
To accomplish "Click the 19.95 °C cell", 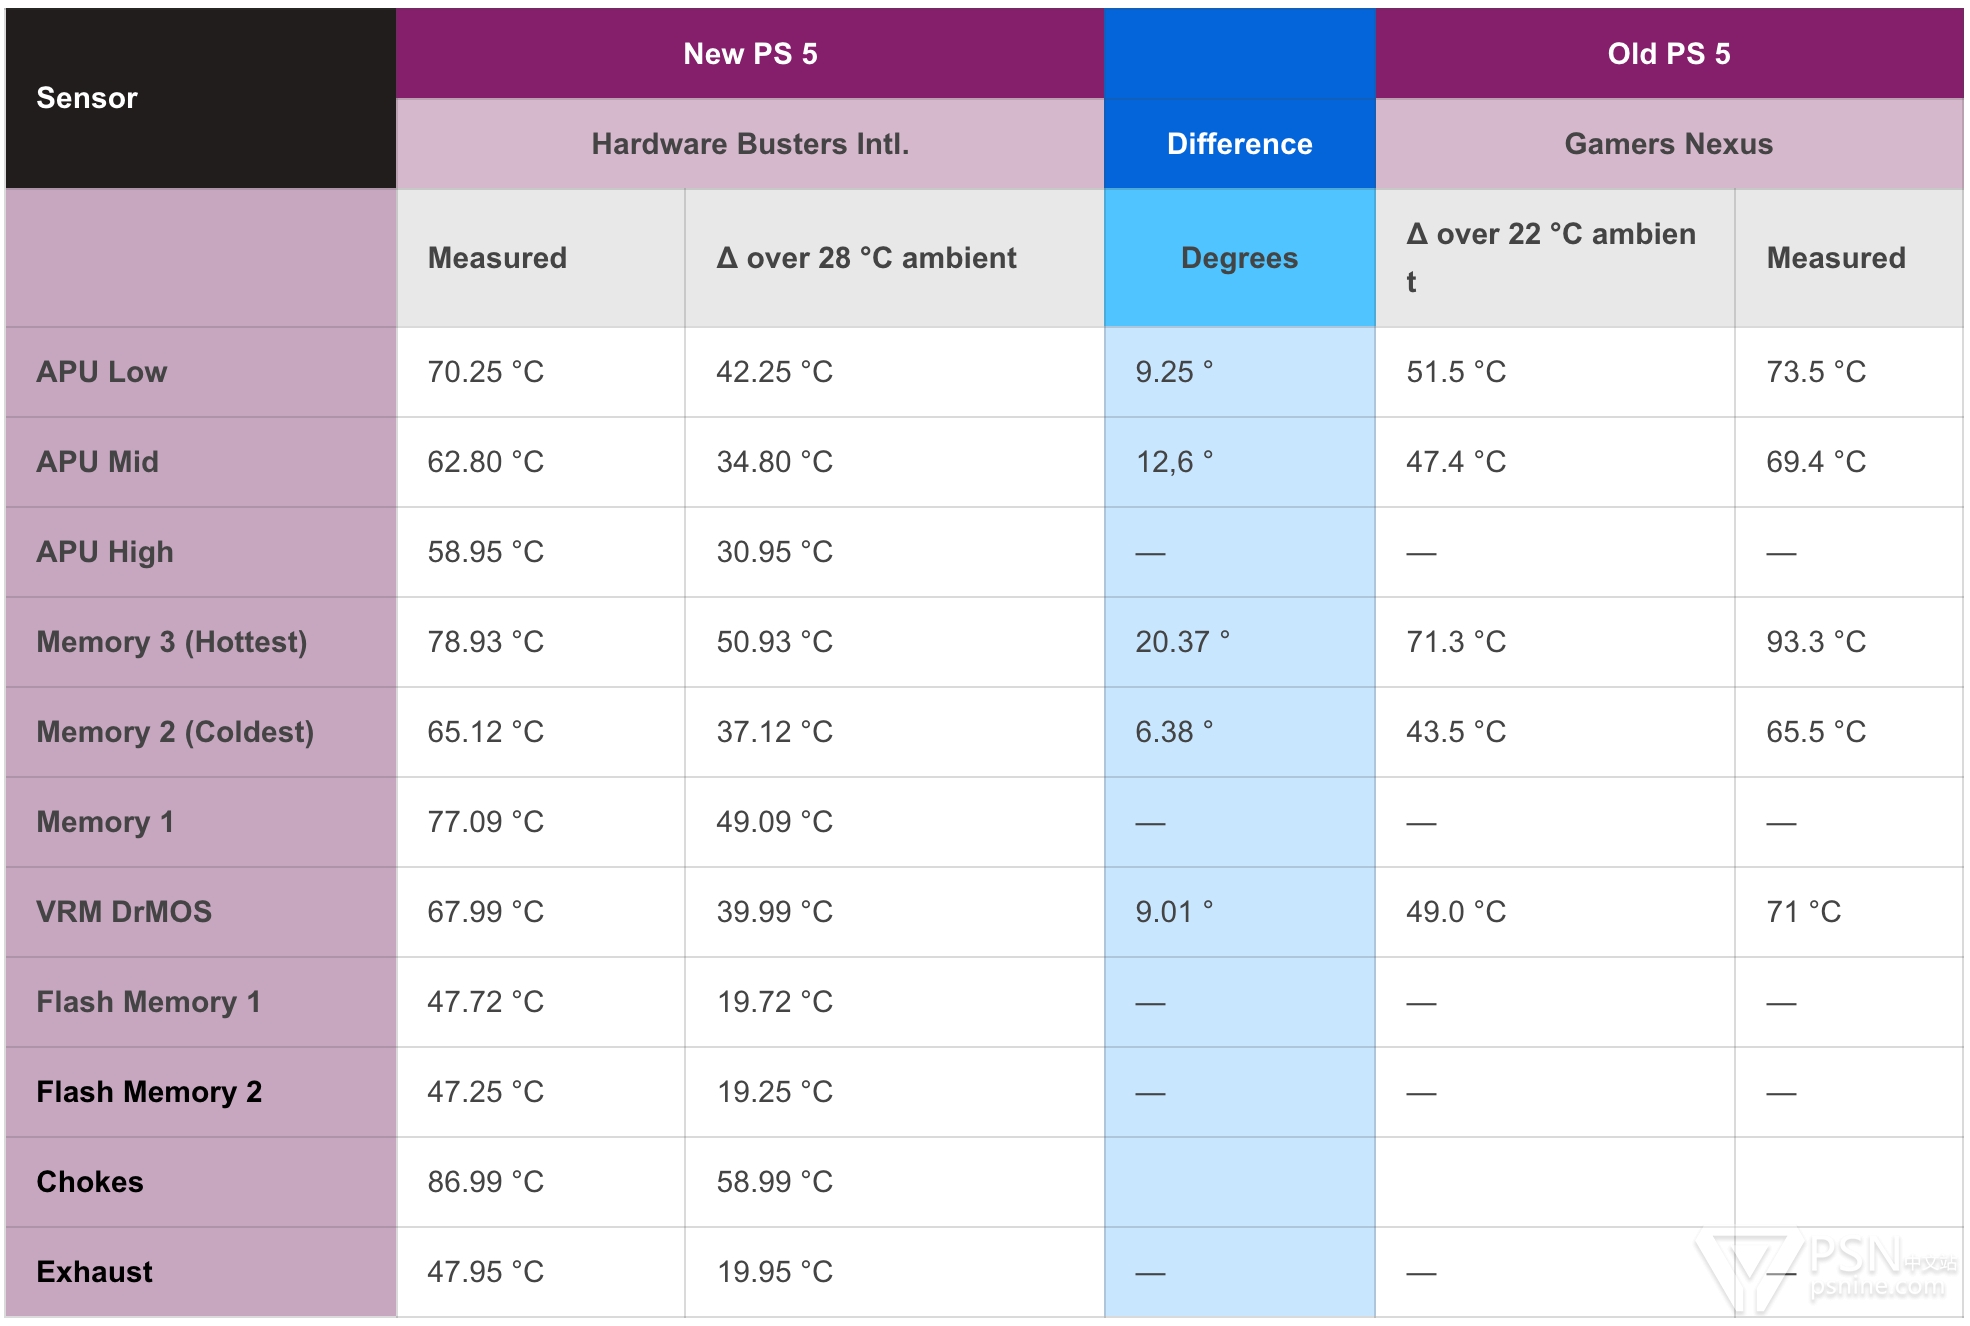I will [895, 1272].
